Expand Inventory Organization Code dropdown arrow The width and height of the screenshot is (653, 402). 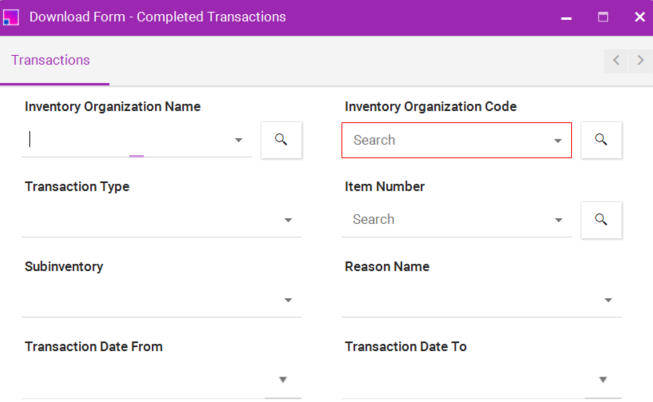[x=558, y=141]
